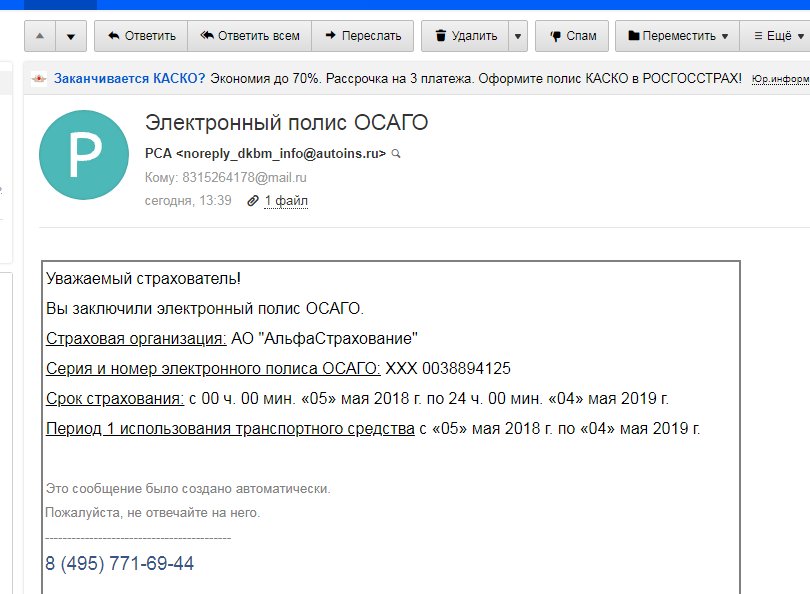Go to previous message with up arrow
Image resolution: width=810 pixels, height=594 pixels.
[x=40, y=36]
